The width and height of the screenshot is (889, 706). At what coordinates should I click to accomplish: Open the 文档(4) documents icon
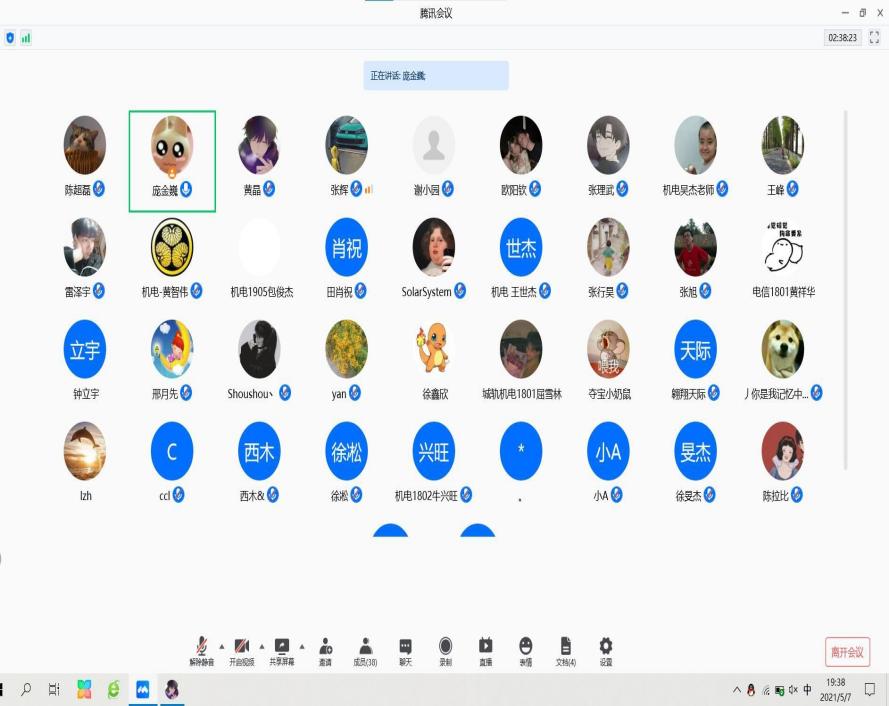(565, 646)
